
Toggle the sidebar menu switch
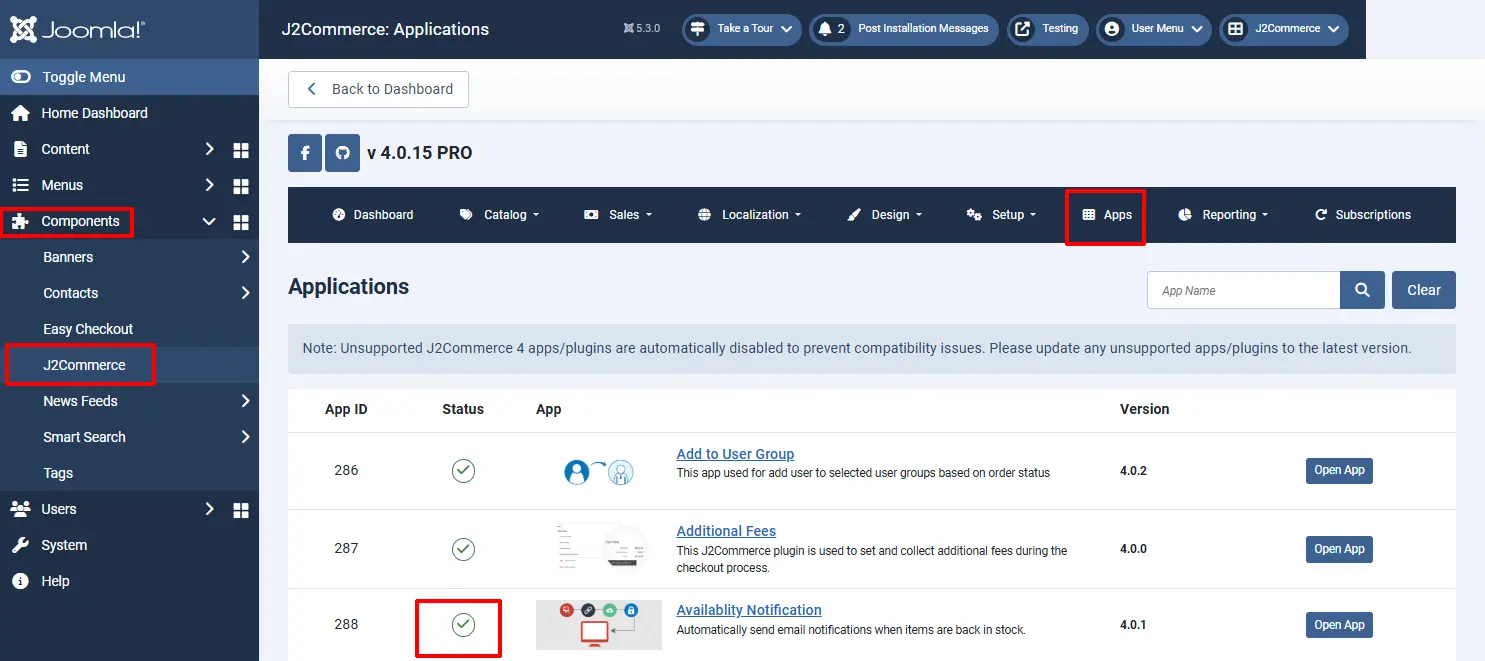pos(21,77)
